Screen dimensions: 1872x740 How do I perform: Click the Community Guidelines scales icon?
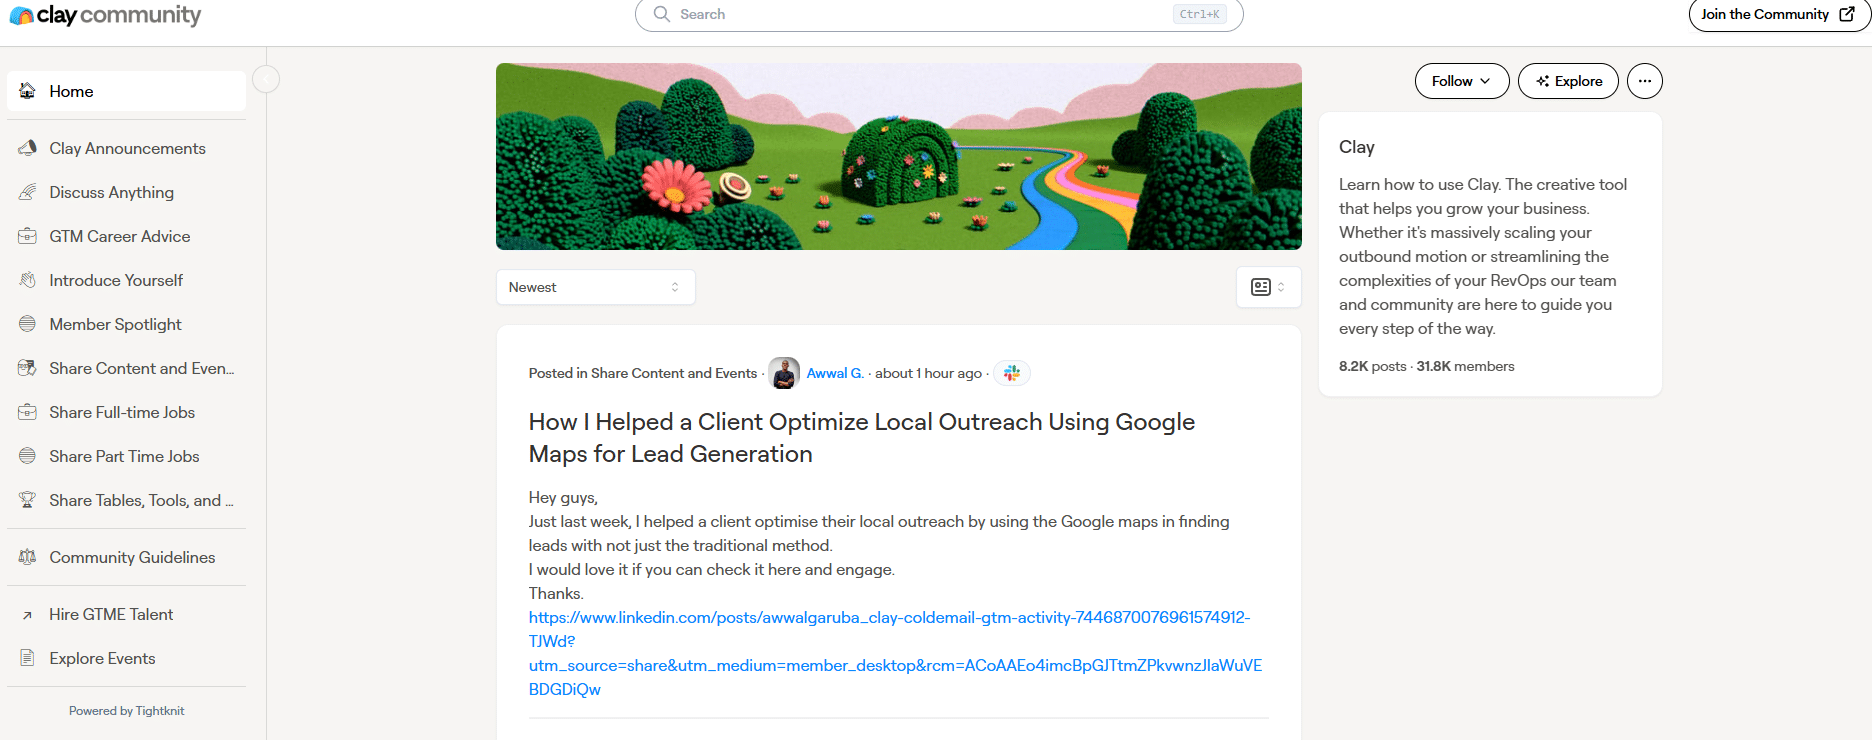28,557
